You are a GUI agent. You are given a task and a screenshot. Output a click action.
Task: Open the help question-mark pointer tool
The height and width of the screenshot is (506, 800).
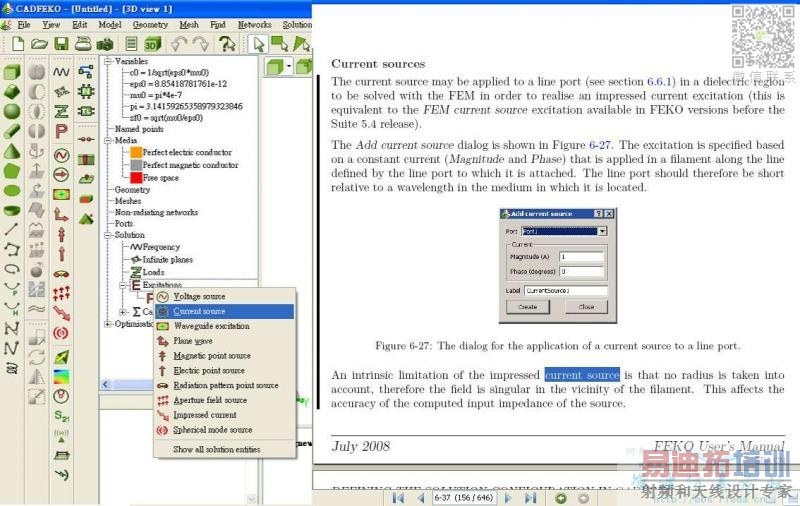click(x=227, y=44)
